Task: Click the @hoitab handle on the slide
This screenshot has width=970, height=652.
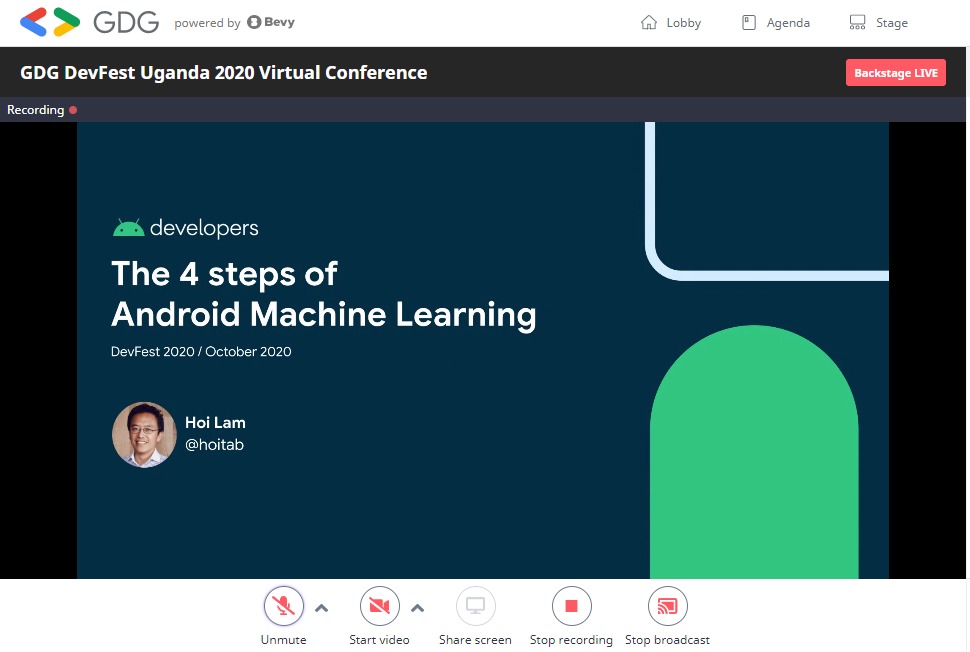Action: 215,445
